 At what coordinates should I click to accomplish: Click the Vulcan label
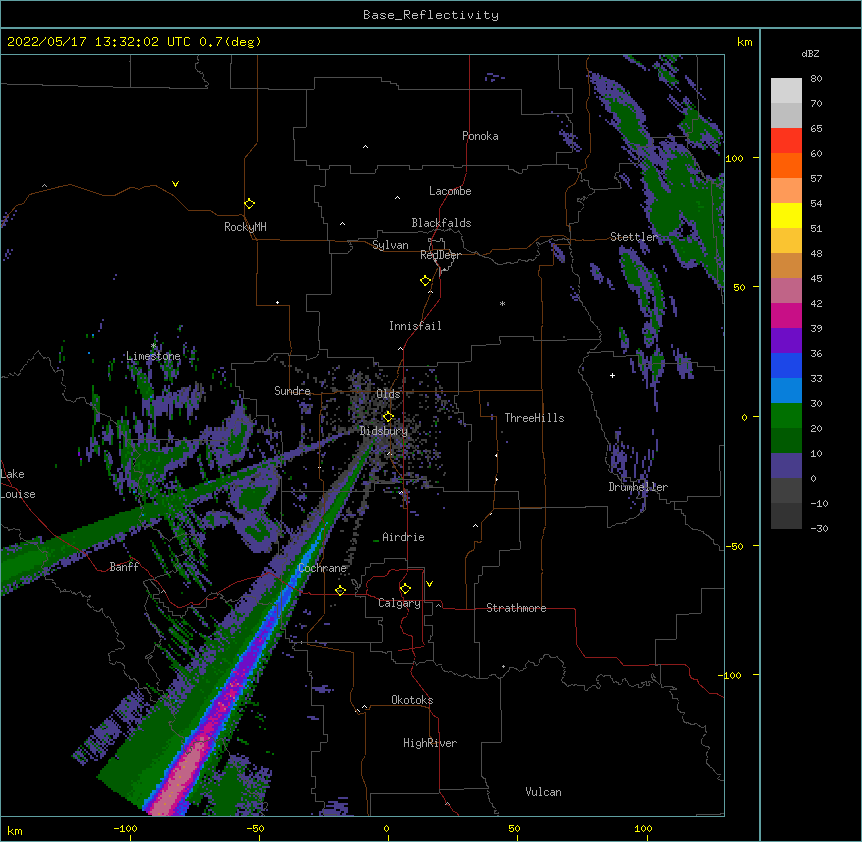(x=543, y=792)
